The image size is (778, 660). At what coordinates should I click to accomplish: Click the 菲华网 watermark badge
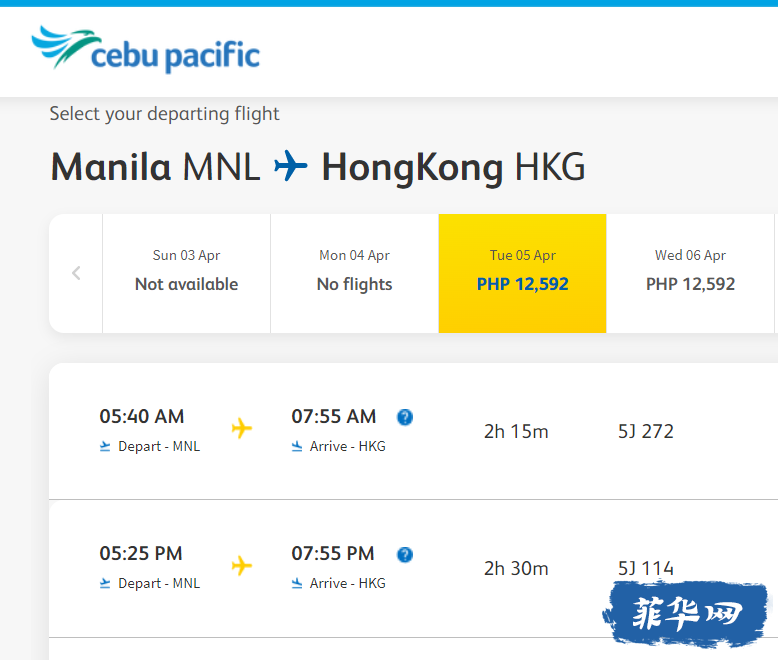tap(686, 614)
